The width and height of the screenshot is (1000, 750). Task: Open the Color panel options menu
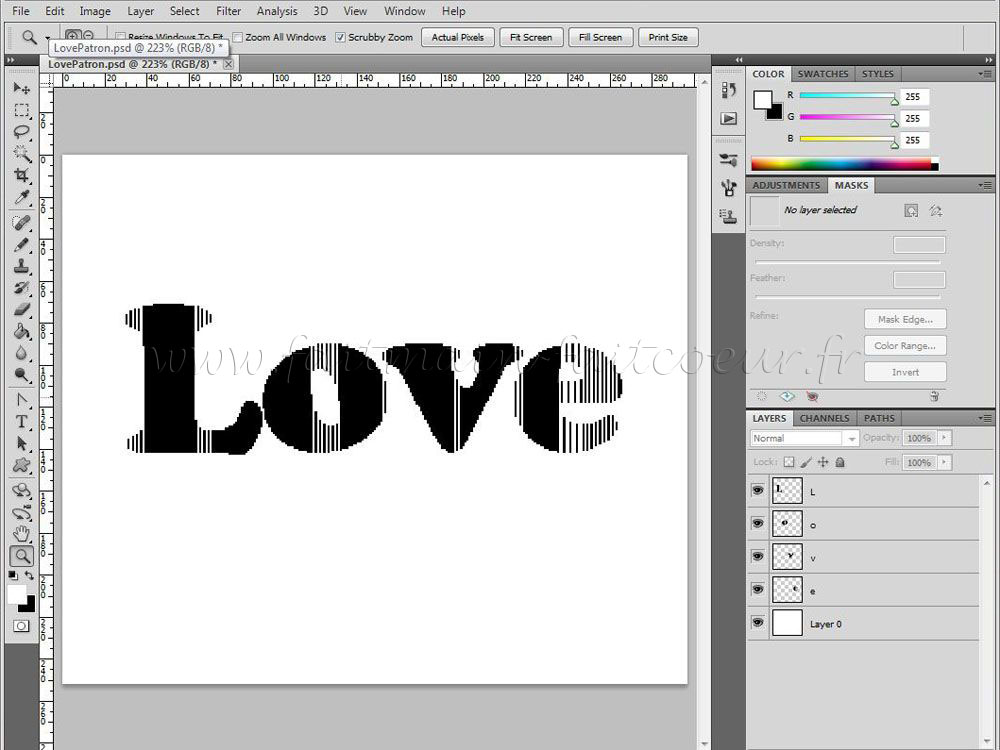[985, 74]
